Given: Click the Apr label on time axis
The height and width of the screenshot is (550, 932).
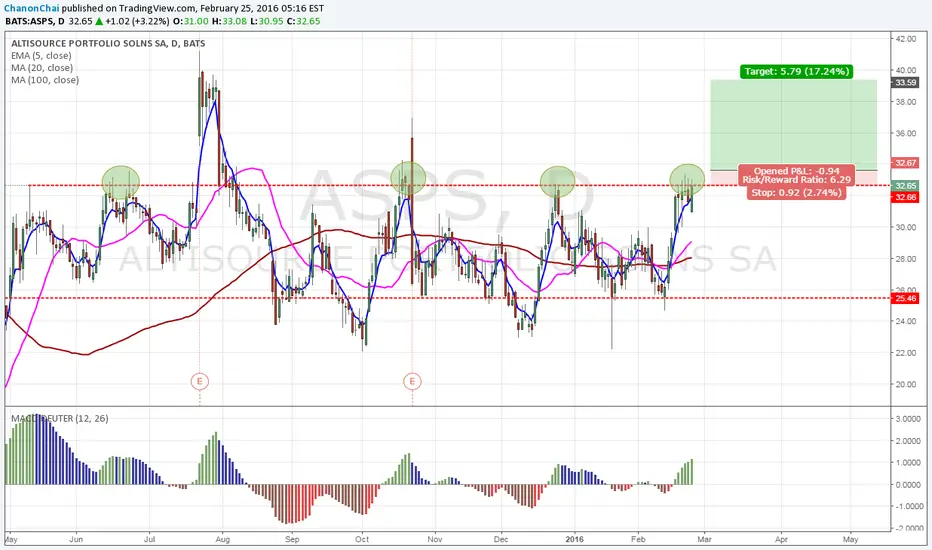Looking at the screenshot, I should click(781, 539).
